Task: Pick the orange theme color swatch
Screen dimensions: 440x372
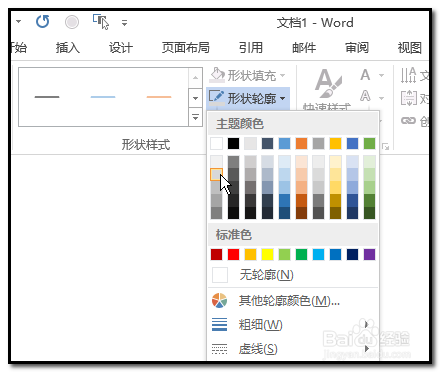Action: coord(301,144)
